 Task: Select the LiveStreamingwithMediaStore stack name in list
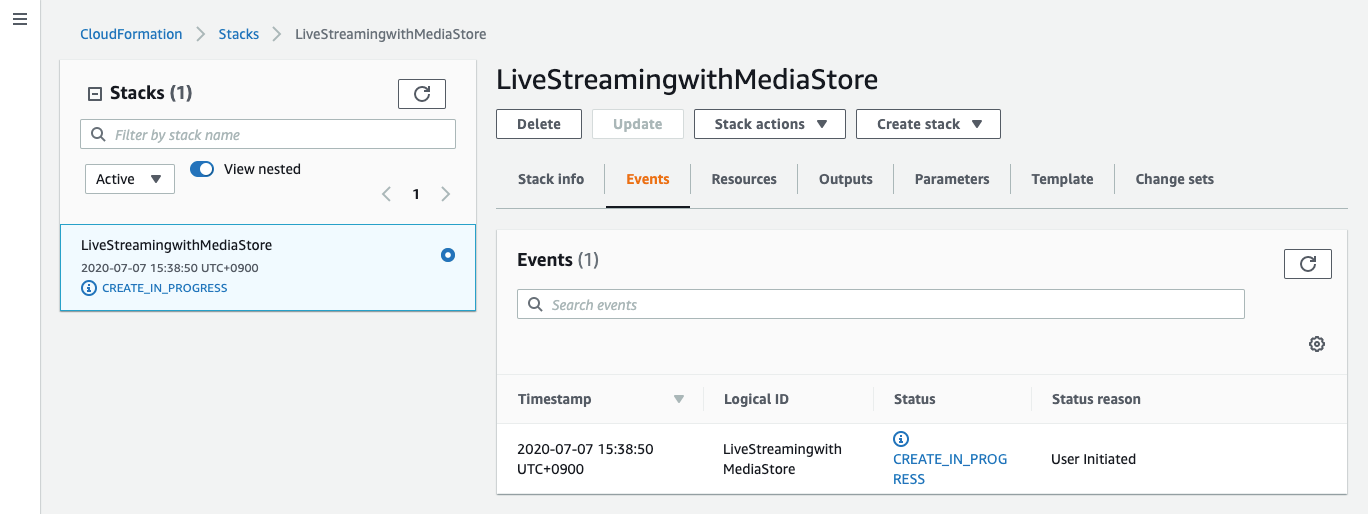click(176, 245)
